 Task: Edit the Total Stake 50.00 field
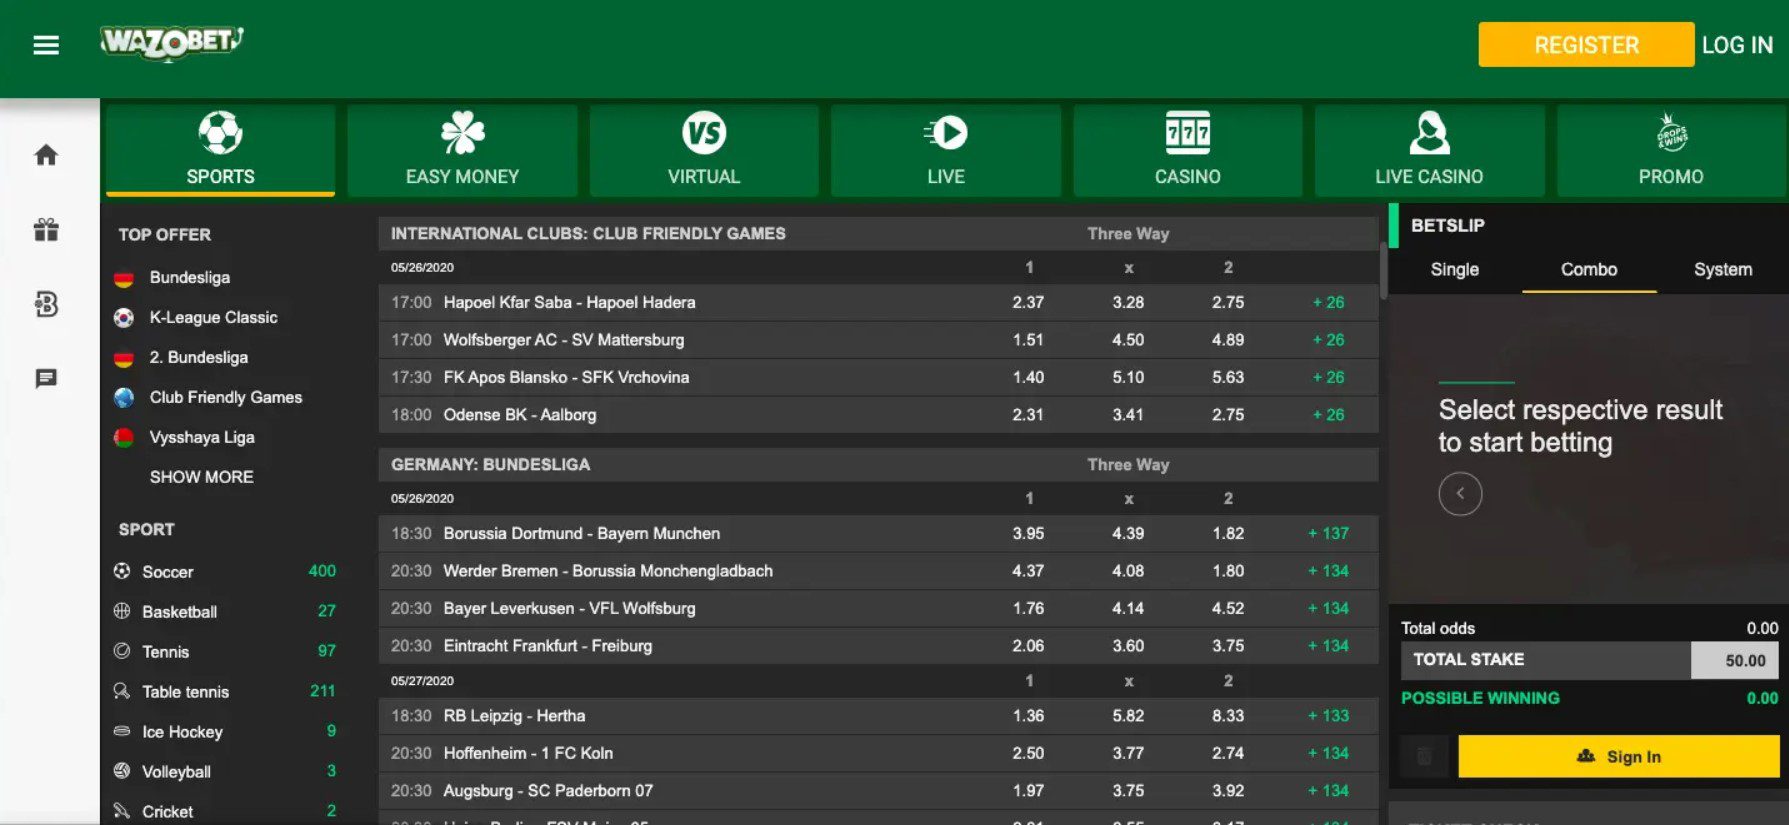[1735, 660]
